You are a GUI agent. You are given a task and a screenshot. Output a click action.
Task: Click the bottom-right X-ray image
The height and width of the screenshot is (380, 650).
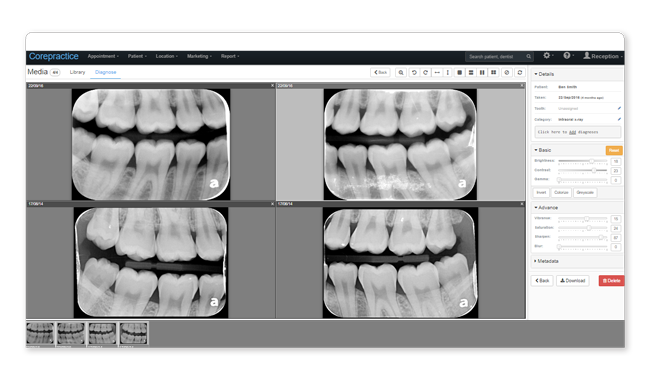coord(400,263)
